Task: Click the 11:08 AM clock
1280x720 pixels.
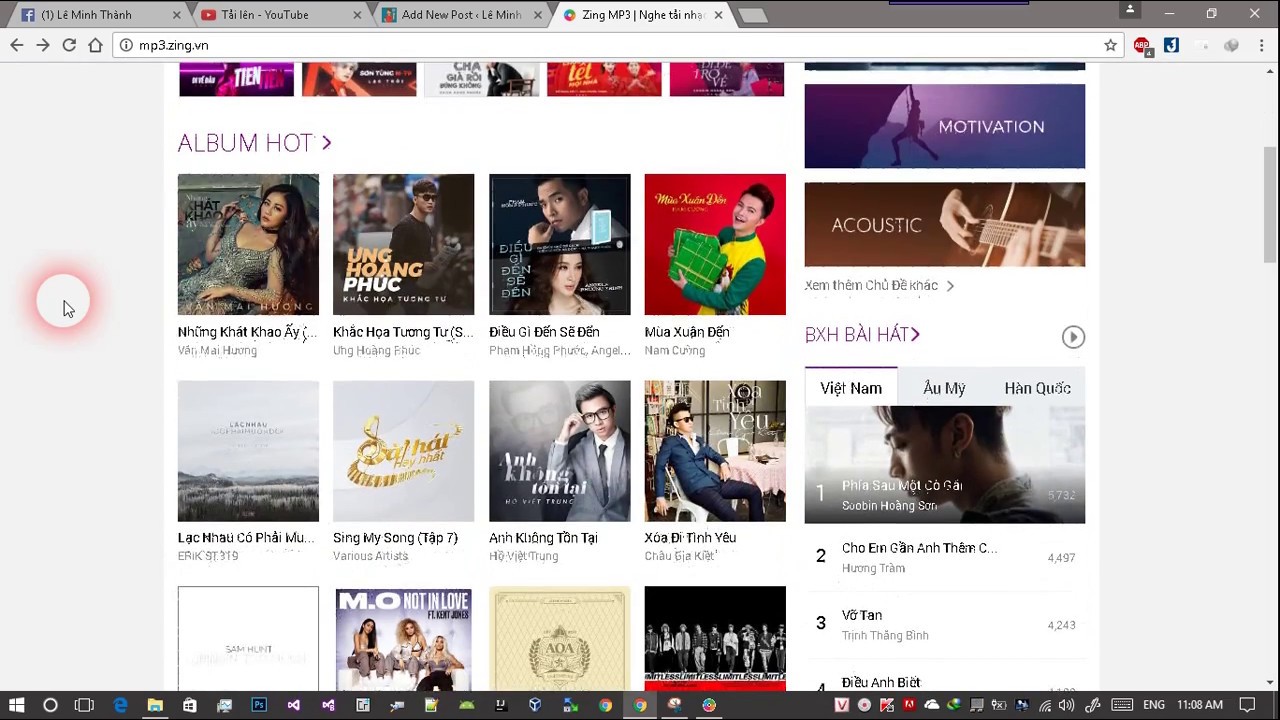Action: click(x=1200, y=705)
